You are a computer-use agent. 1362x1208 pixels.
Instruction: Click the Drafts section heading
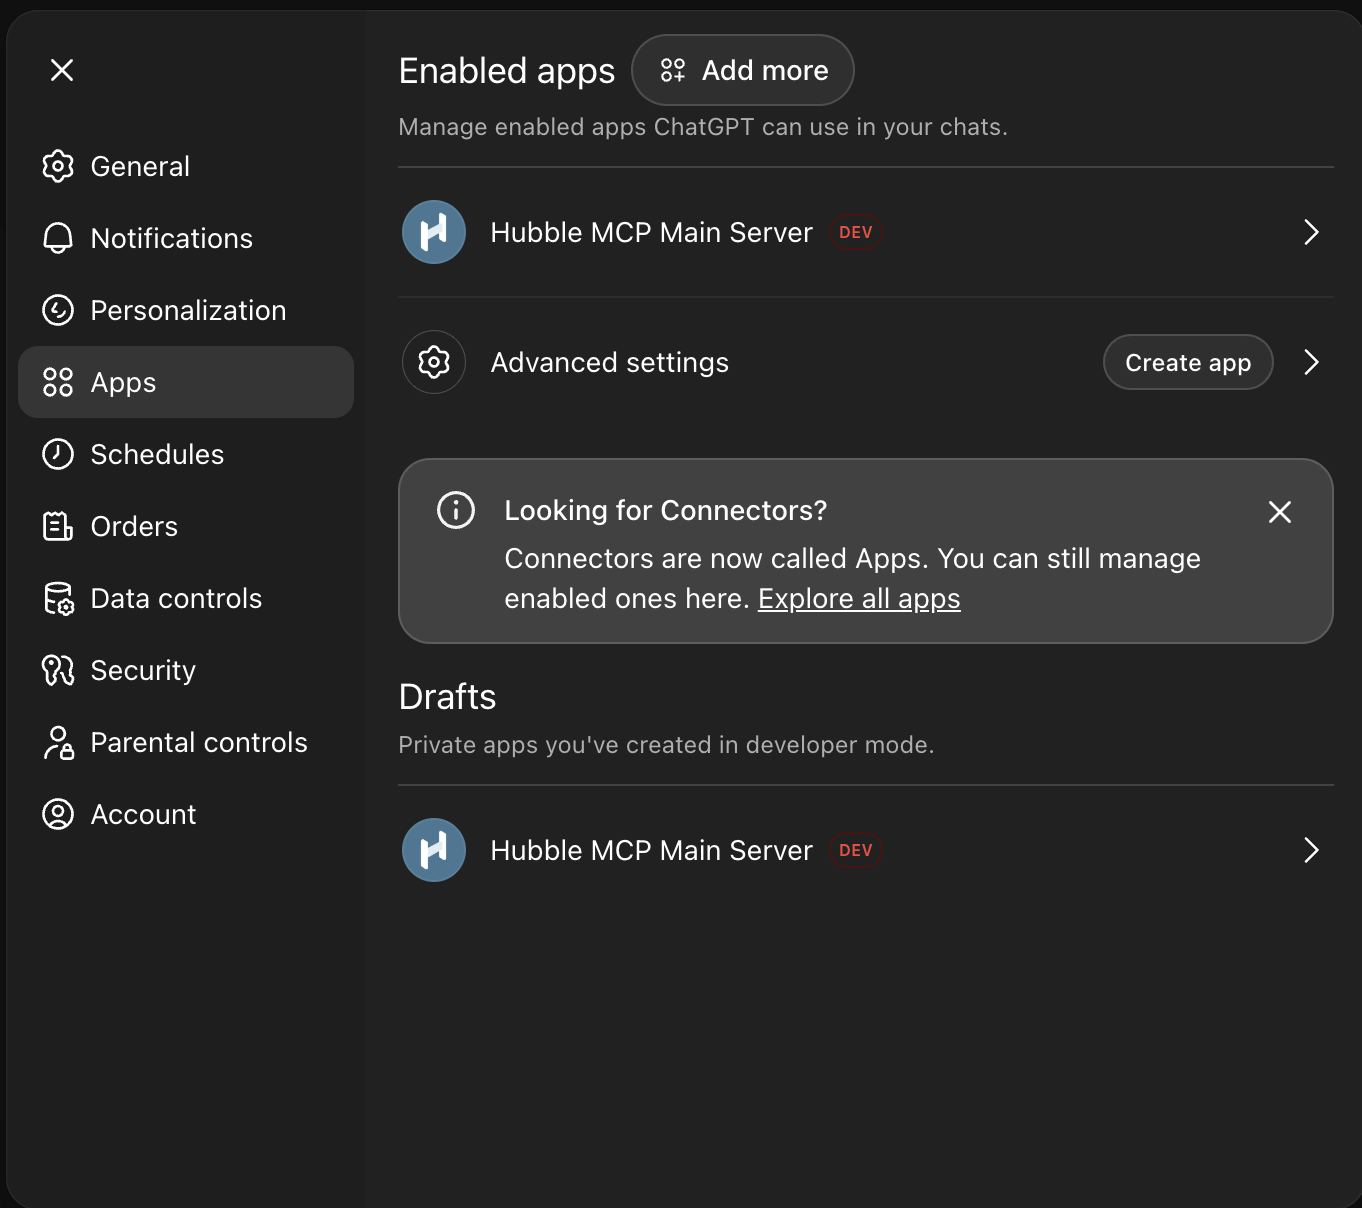[447, 696]
